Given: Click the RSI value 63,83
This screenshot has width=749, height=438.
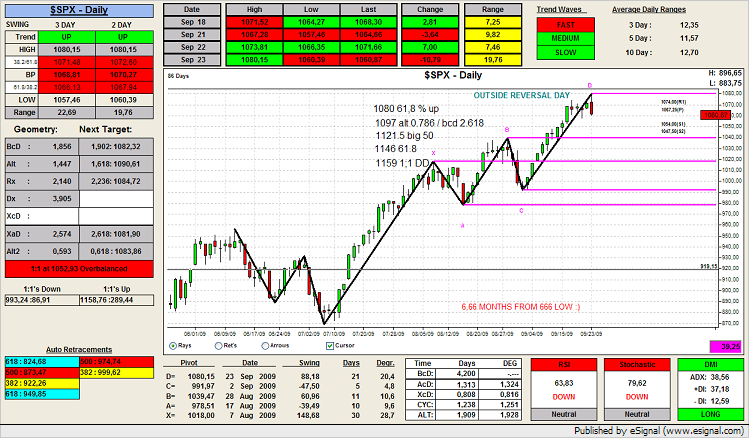Looking at the screenshot, I should pyautogui.click(x=564, y=384).
